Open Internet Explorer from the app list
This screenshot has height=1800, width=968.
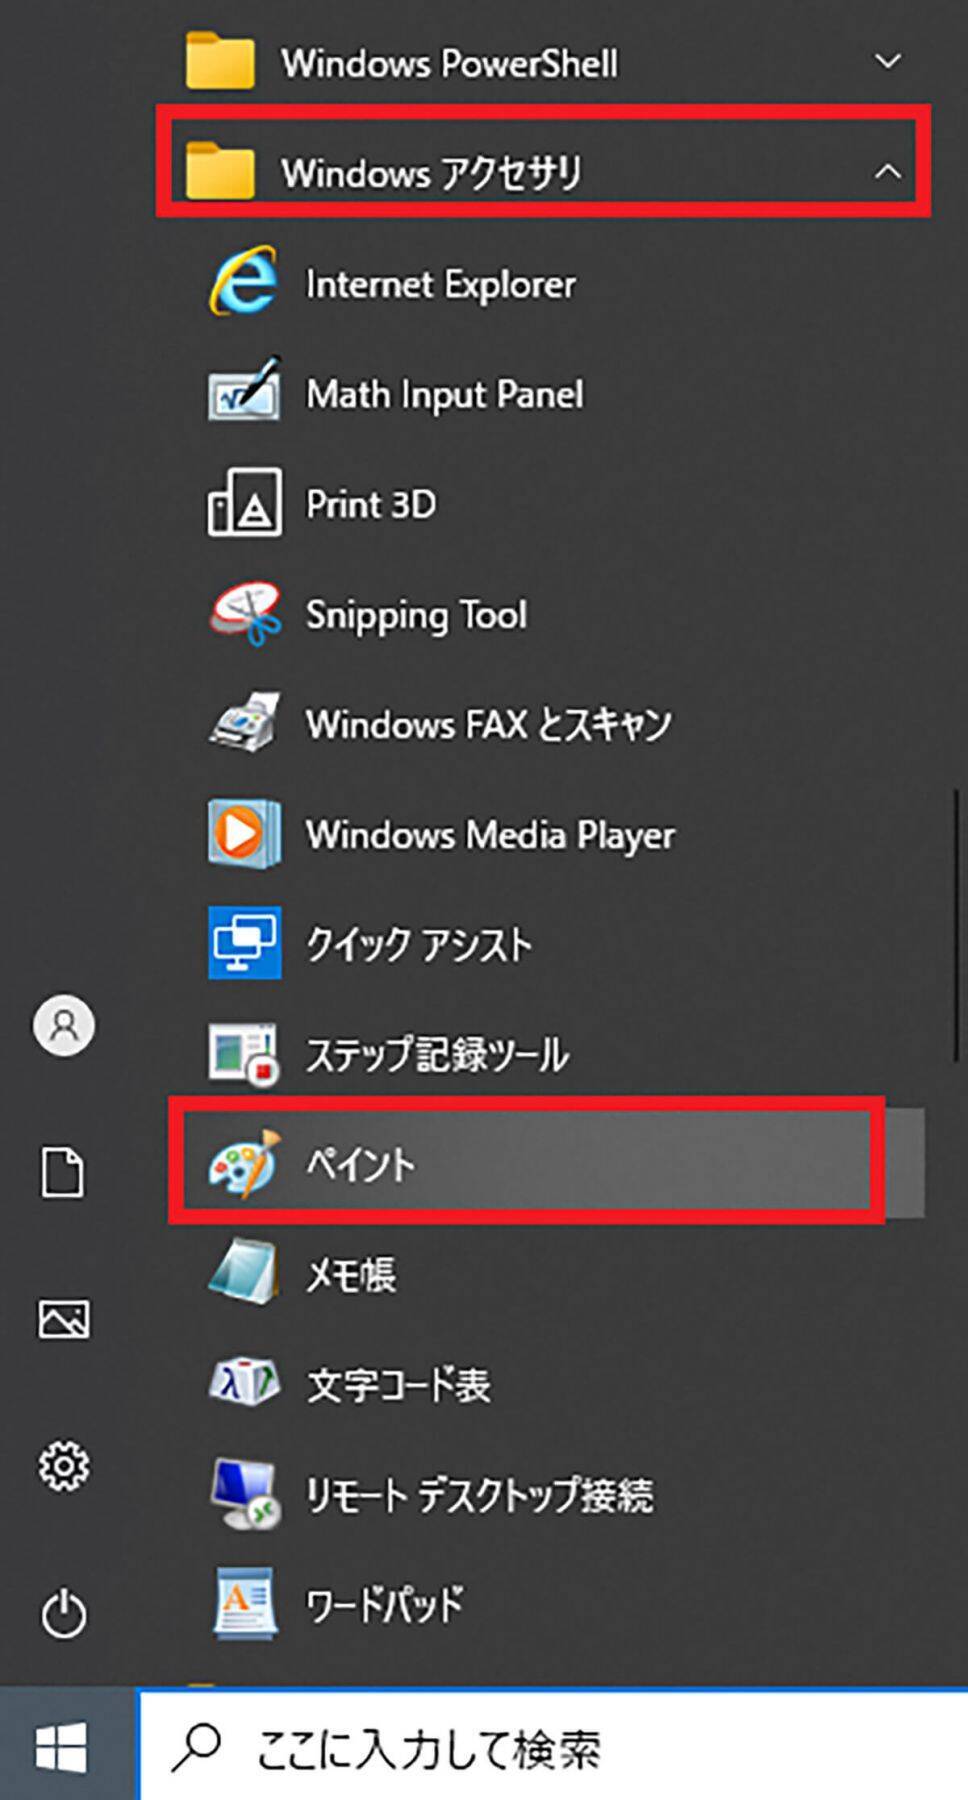(440, 284)
